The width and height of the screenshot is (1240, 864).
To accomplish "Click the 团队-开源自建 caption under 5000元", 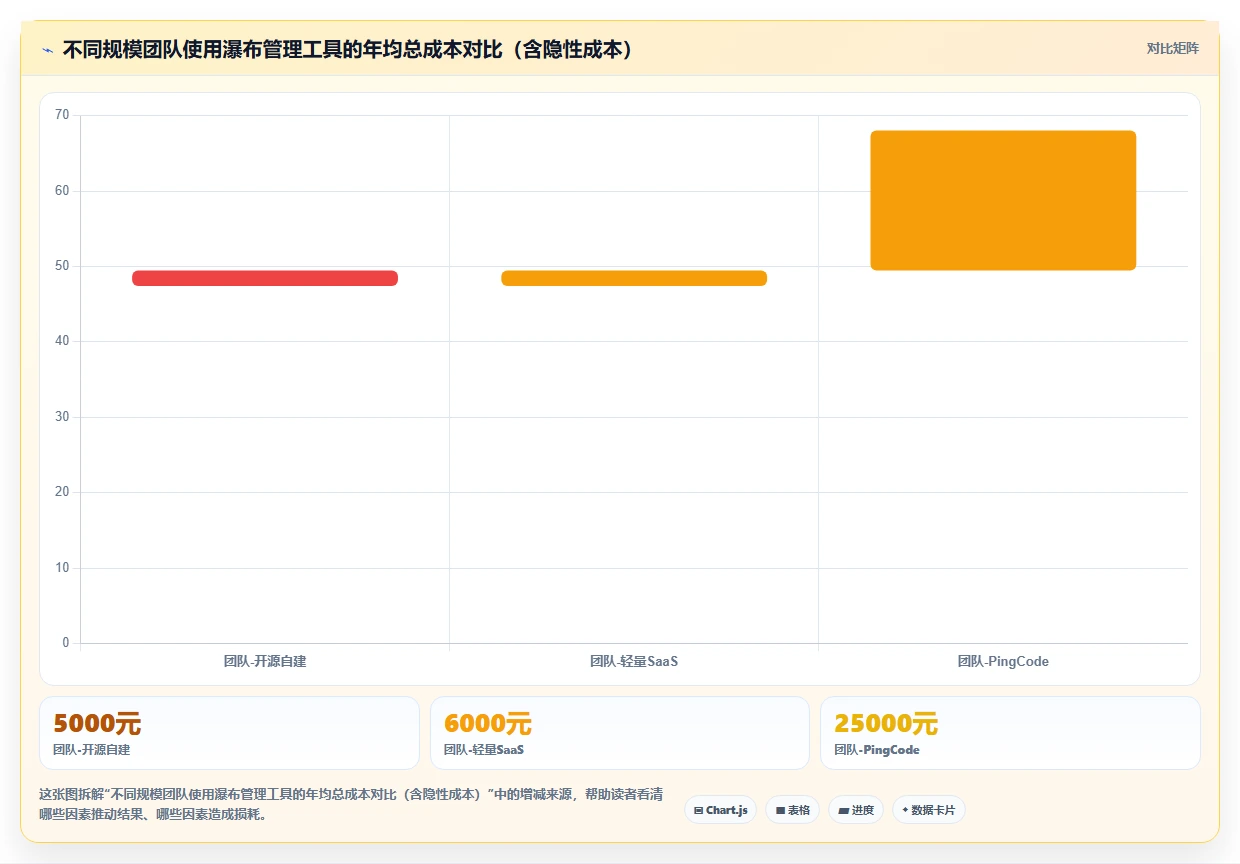I will tap(92, 750).
